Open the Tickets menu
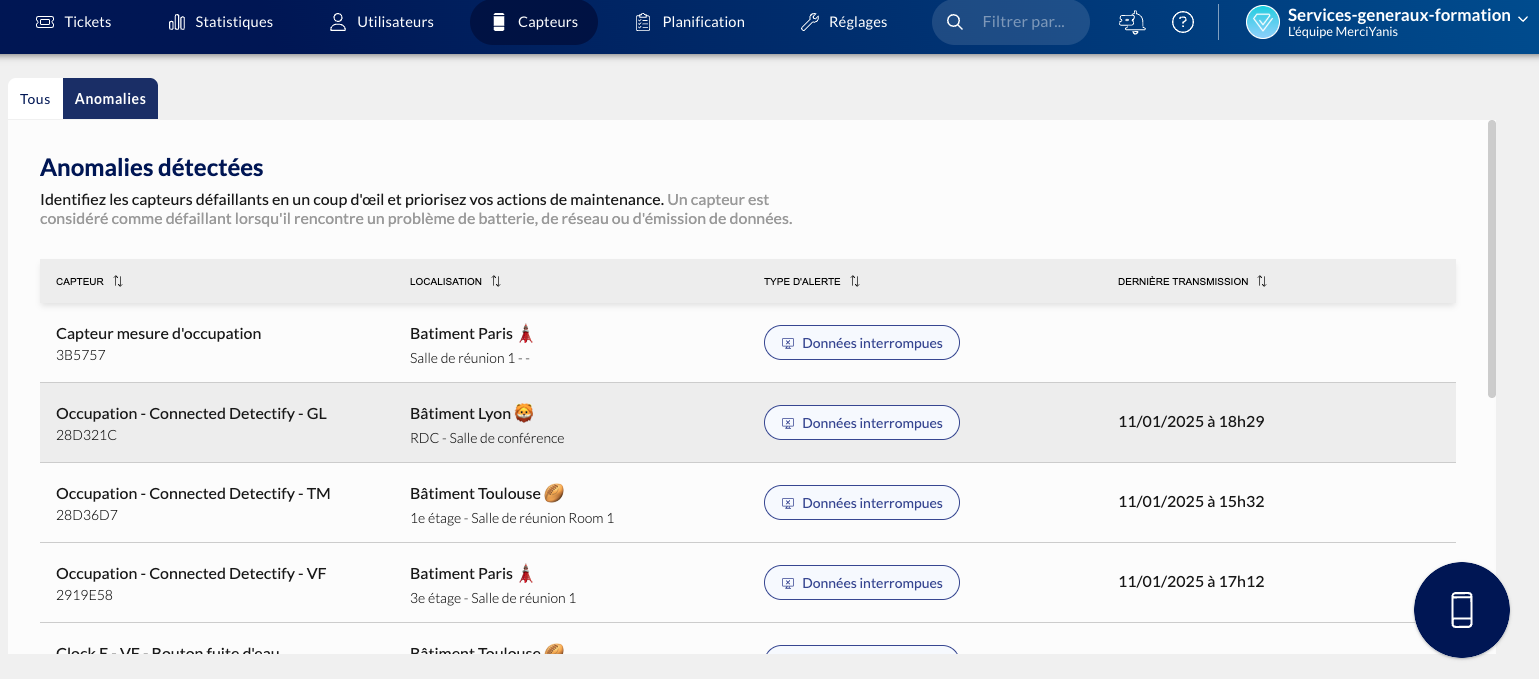The height and width of the screenshot is (679, 1539). [74, 22]
